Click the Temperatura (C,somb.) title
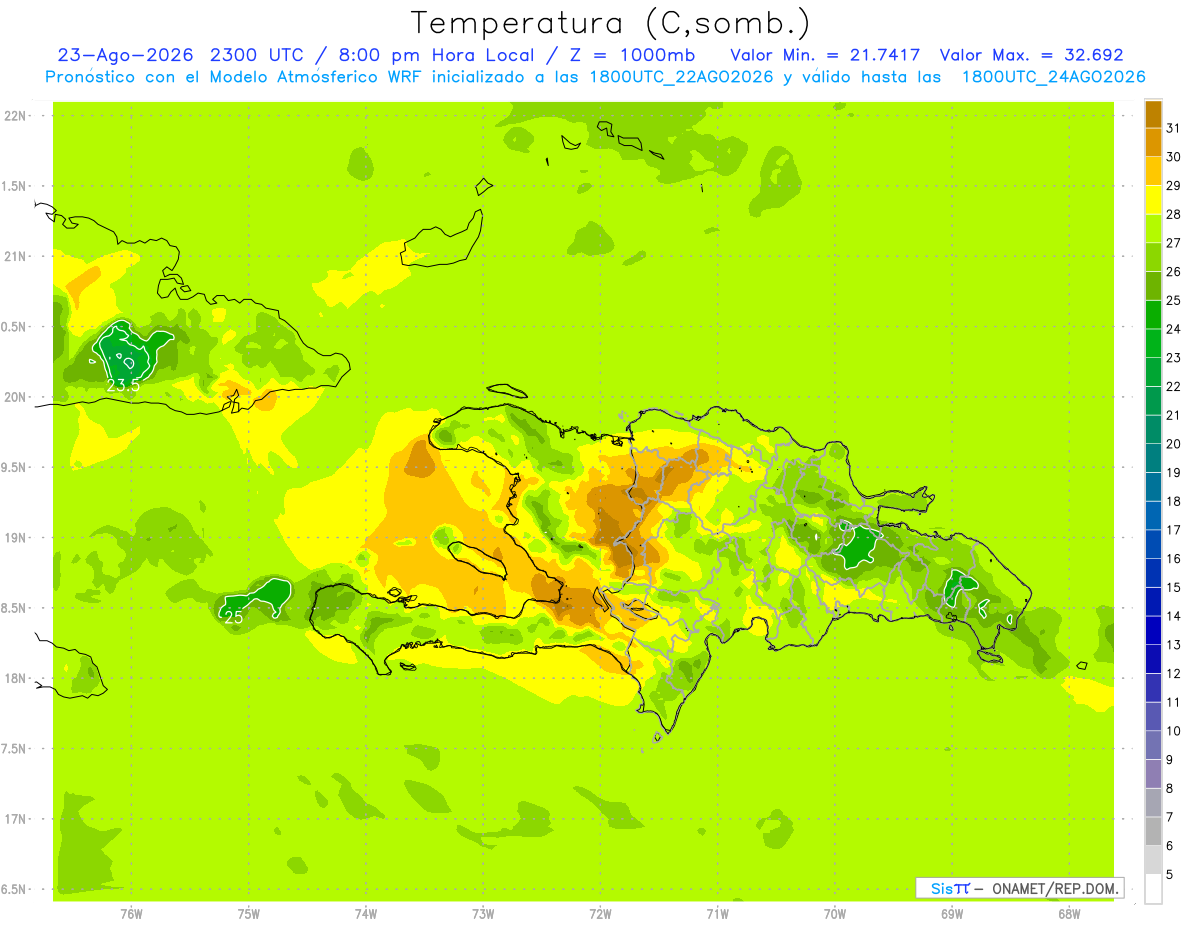 (611, 23)
